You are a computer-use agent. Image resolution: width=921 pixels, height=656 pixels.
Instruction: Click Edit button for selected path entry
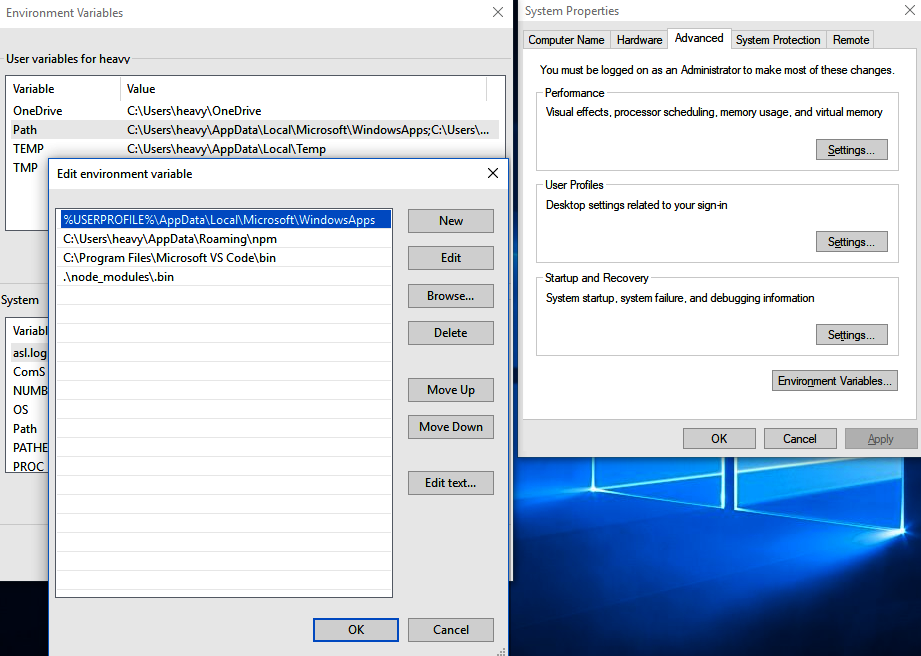[x=451, y=258]
